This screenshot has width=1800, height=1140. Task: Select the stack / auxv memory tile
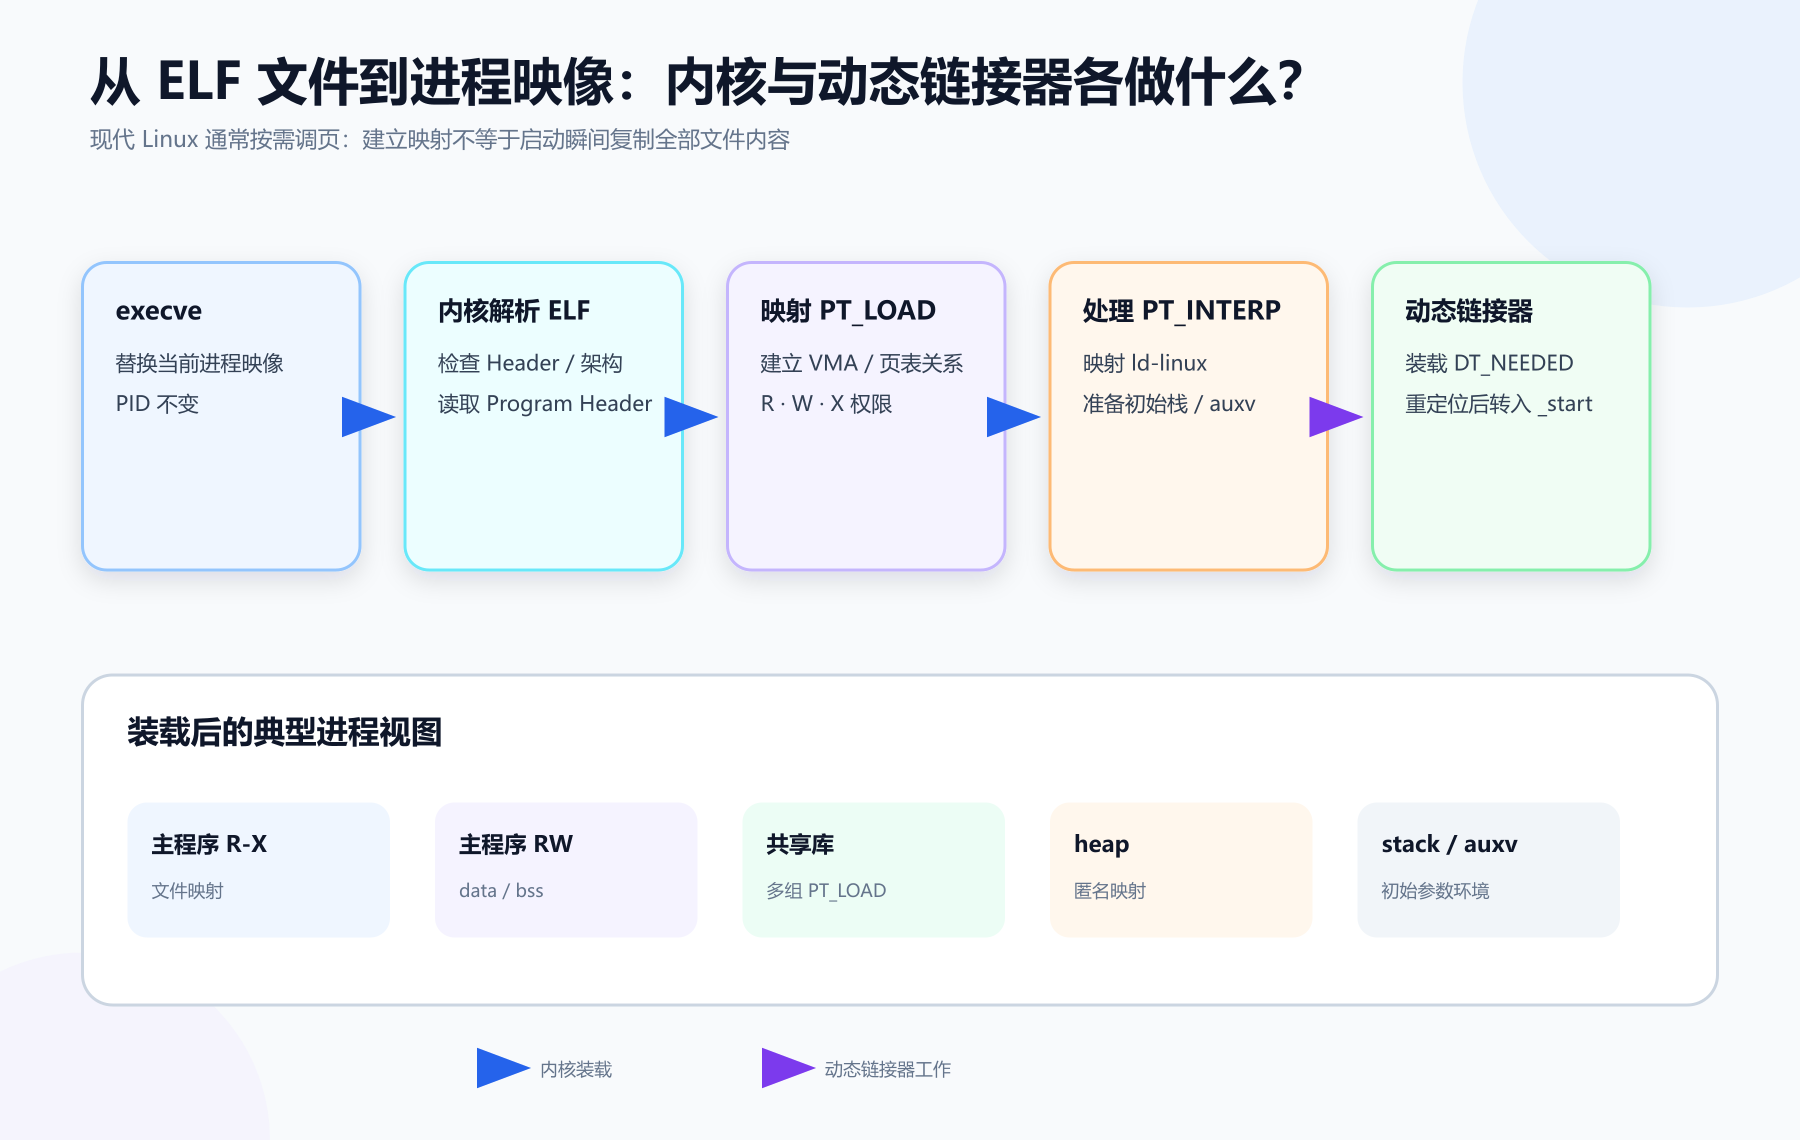[x=1489, y=869]
